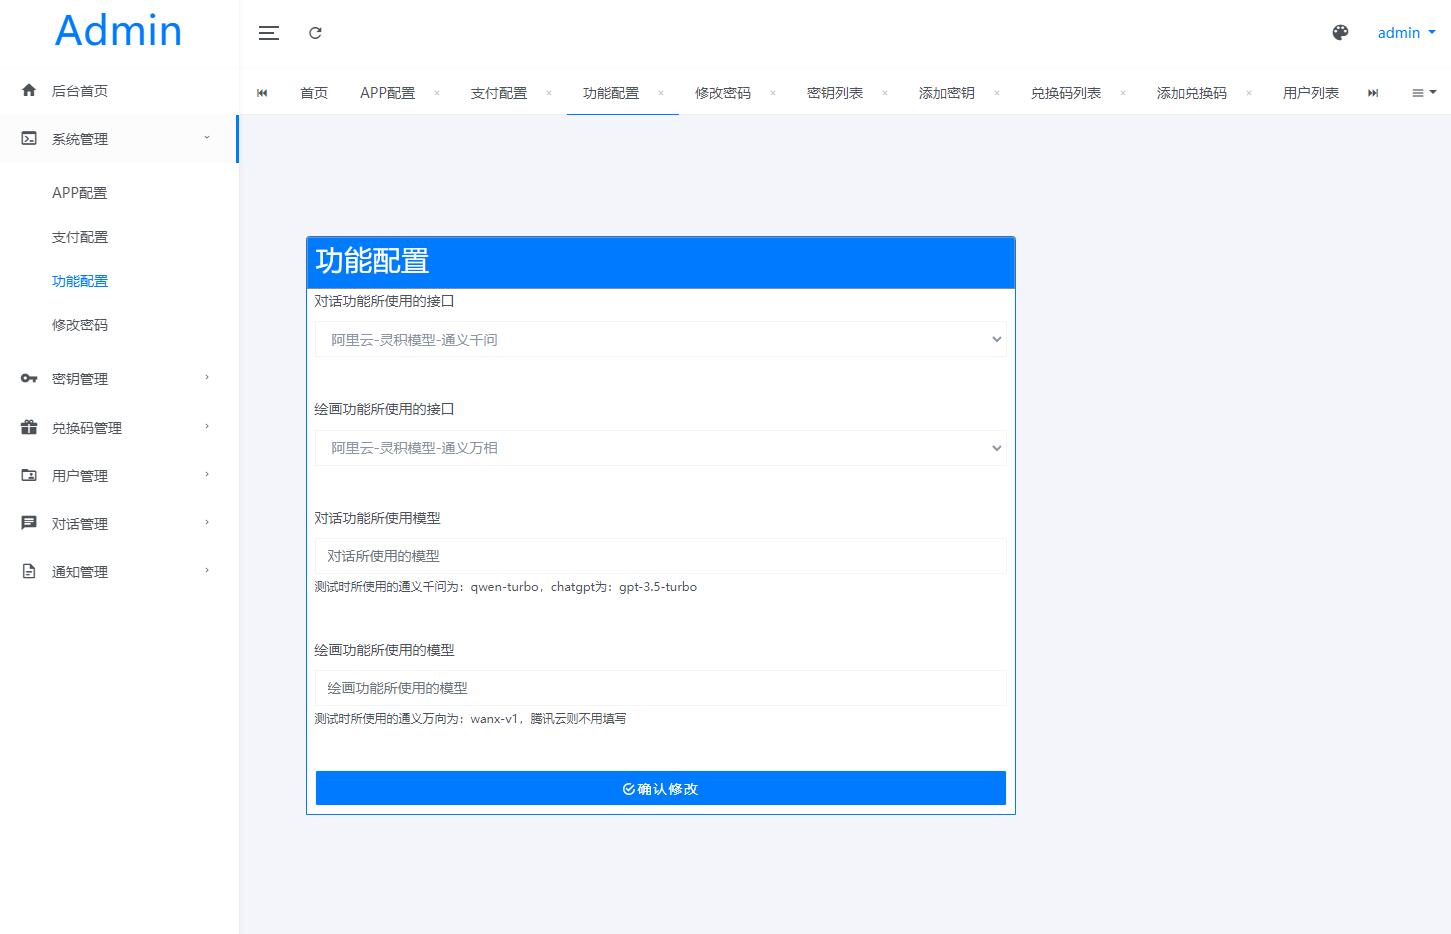
Task: Click the 确认修改 submit button
Action: click(660, 788)
